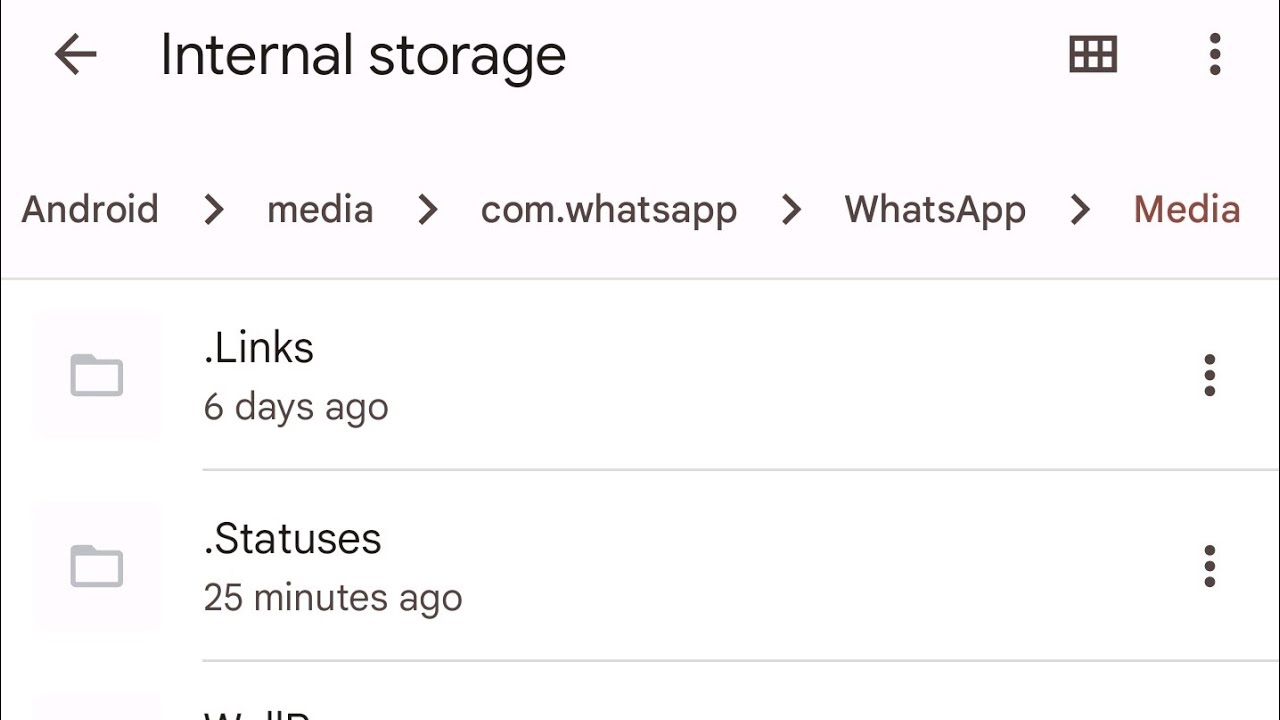This screenshot has width=1280, height=720.
Task: Click the chevron right after Android
Action: [x=214, y=210]
